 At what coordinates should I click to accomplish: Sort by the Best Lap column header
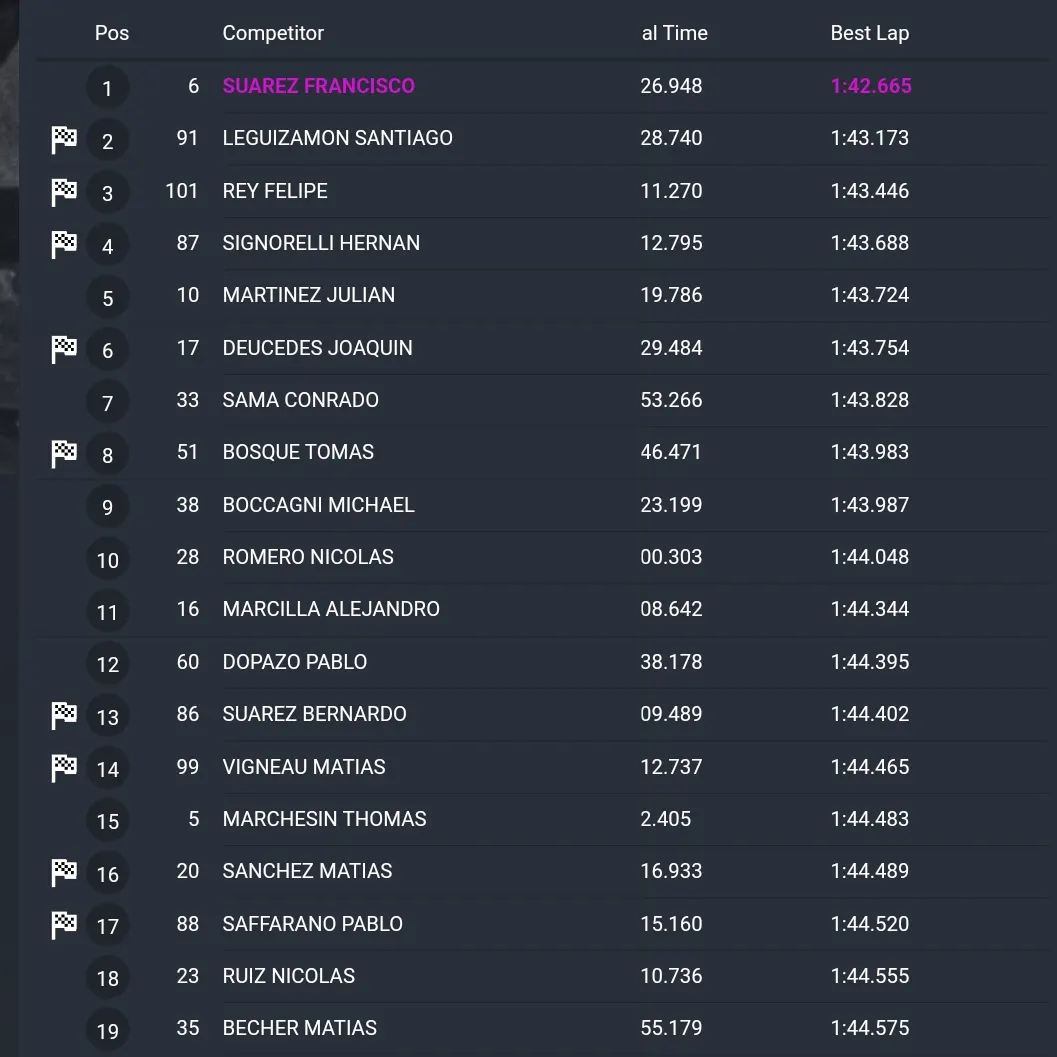pyautogui.click(x=870, y=33)
